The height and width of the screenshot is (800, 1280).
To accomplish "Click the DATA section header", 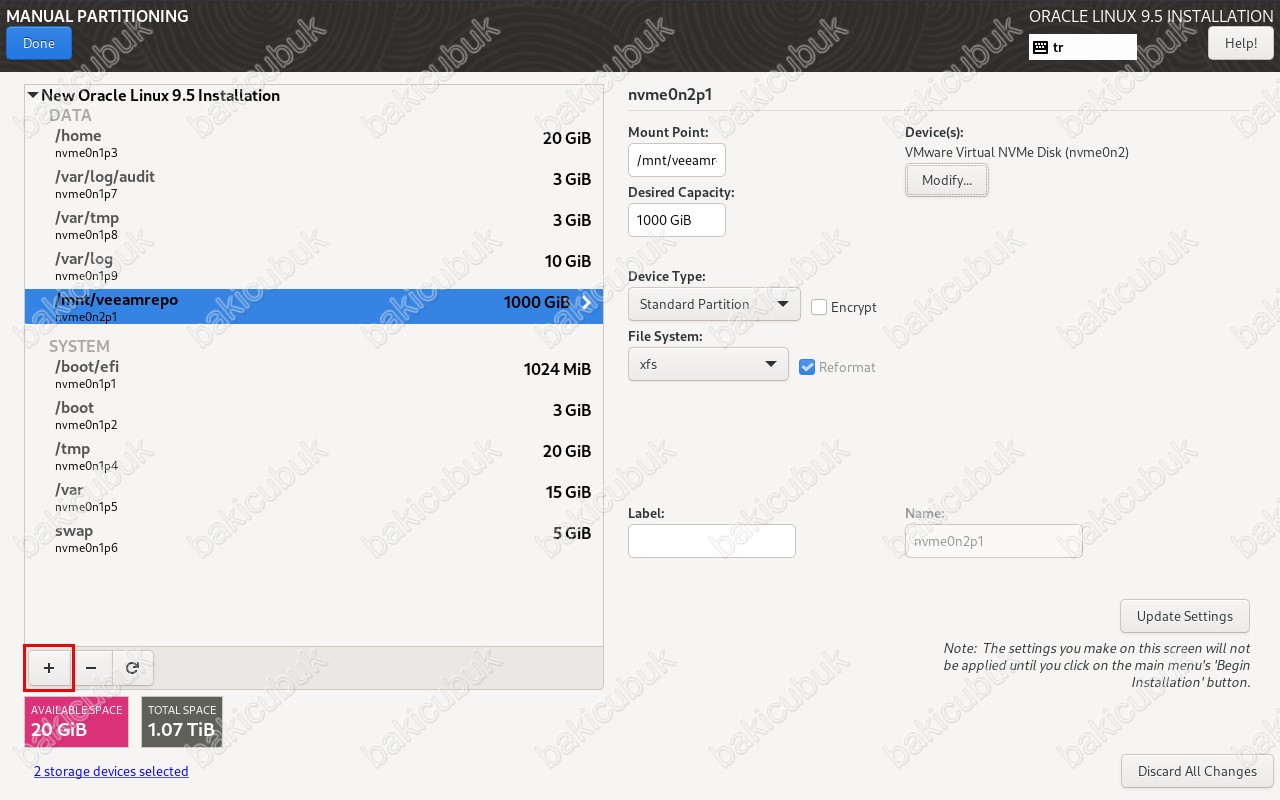I will (x=70, y=115).
